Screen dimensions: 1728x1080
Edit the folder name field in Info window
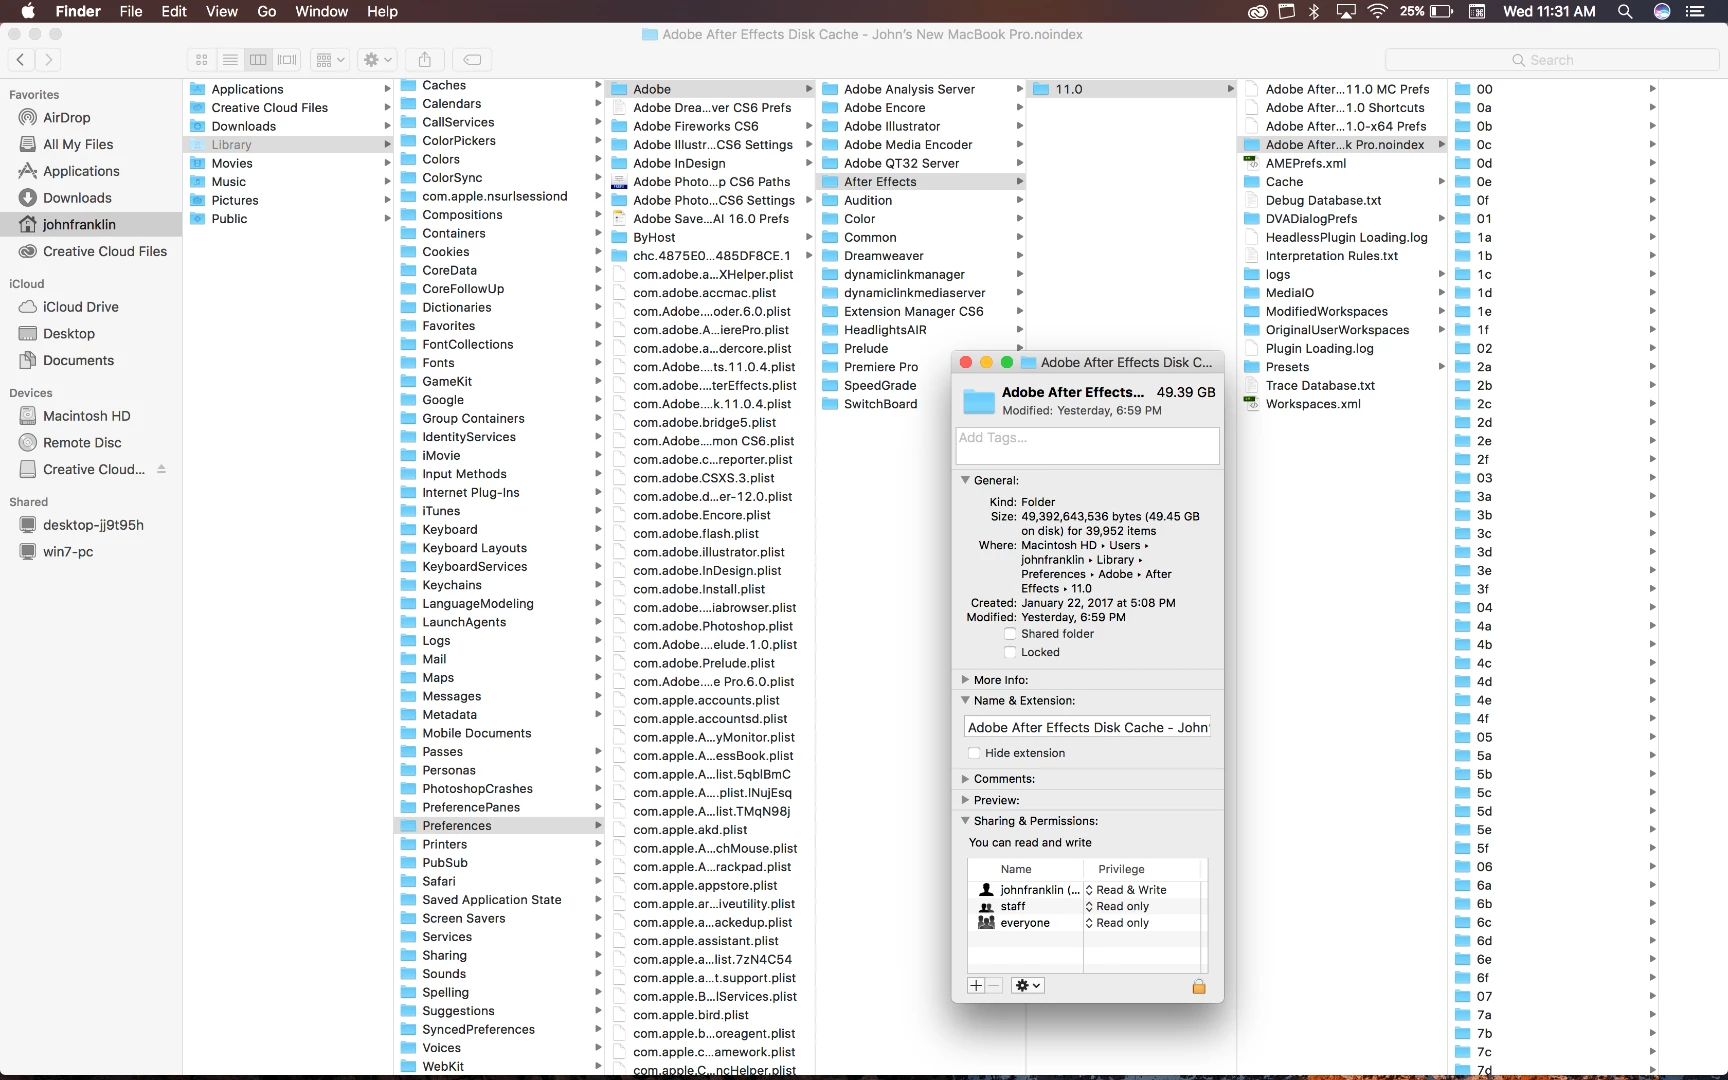coord(1088,728)
